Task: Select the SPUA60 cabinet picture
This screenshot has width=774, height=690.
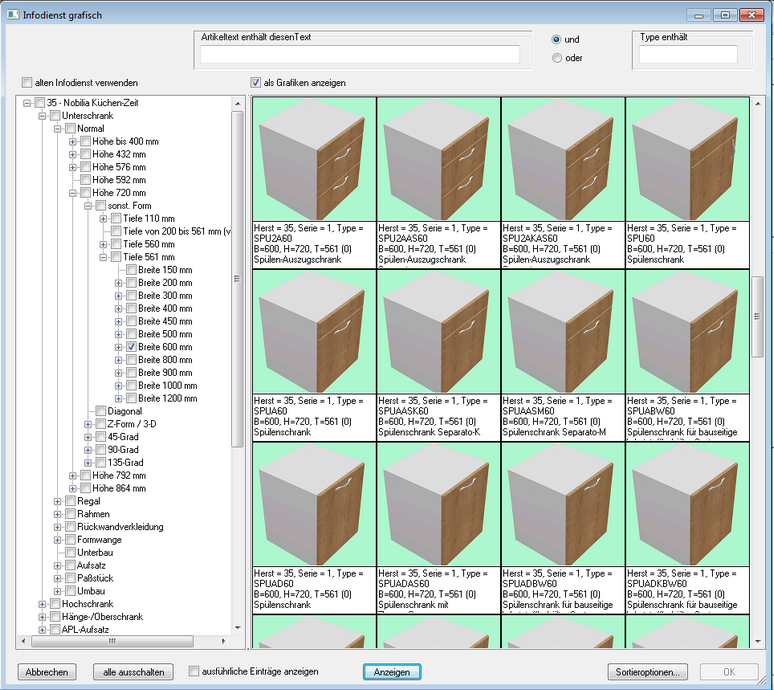Action: 314,331
